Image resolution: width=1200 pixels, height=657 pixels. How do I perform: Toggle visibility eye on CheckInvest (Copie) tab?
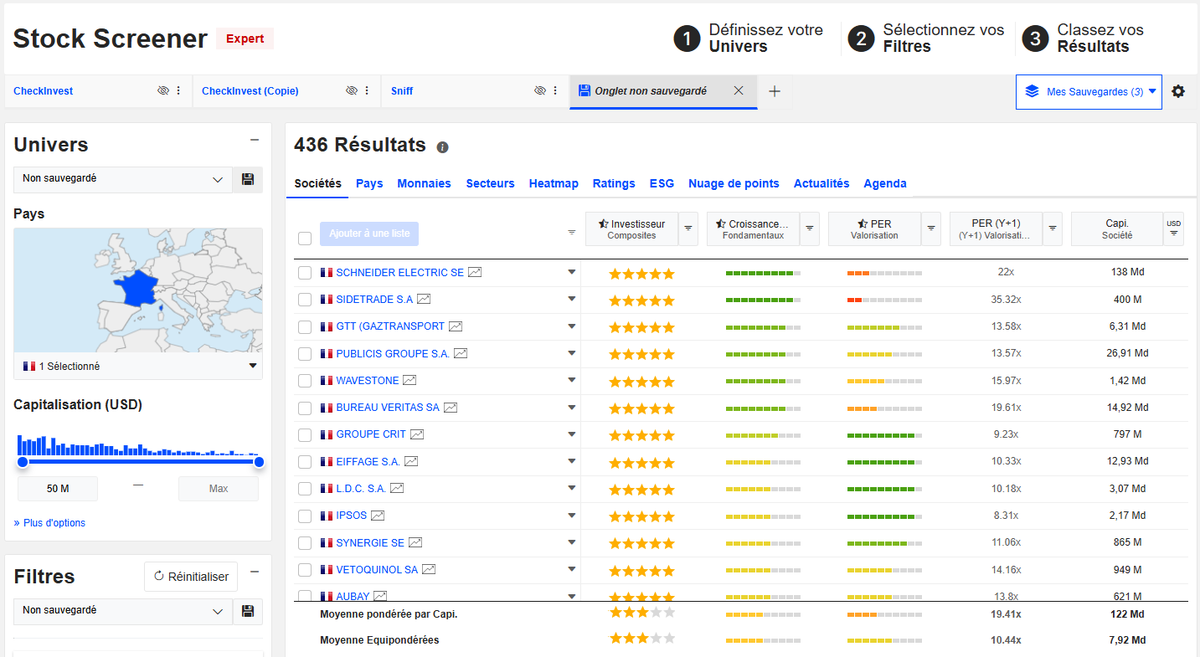(352, 91)
